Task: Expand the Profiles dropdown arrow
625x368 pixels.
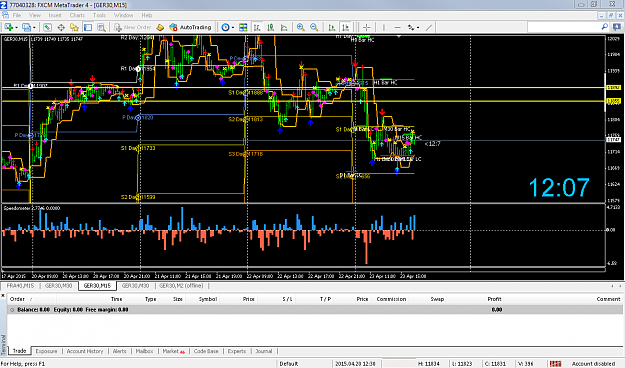Action: (x=34, y=28)
